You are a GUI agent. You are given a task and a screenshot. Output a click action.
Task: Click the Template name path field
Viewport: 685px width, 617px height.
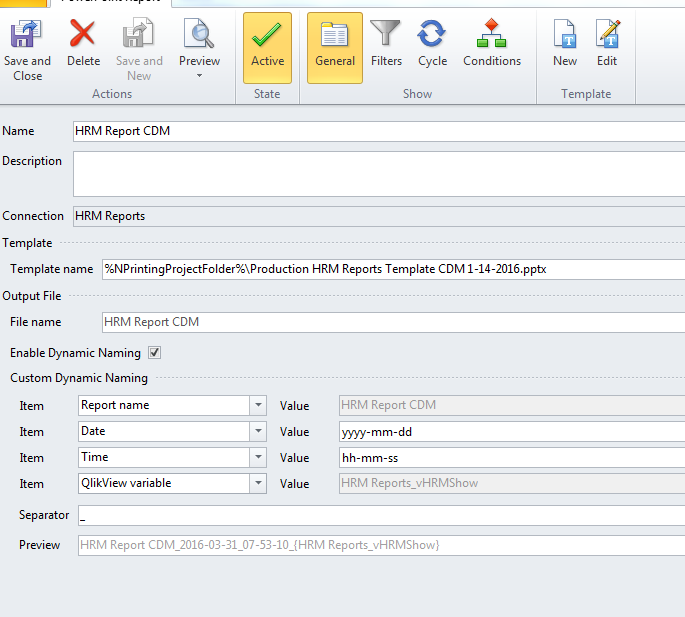click(393, 269)
